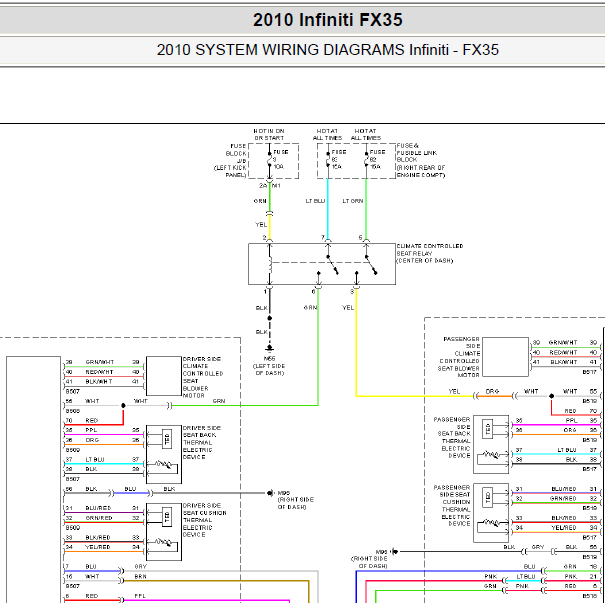The image size is (605, 603).
Task: Click the "GRN/WHT" wire label on driver side
Action: click(x=100, y=362)
